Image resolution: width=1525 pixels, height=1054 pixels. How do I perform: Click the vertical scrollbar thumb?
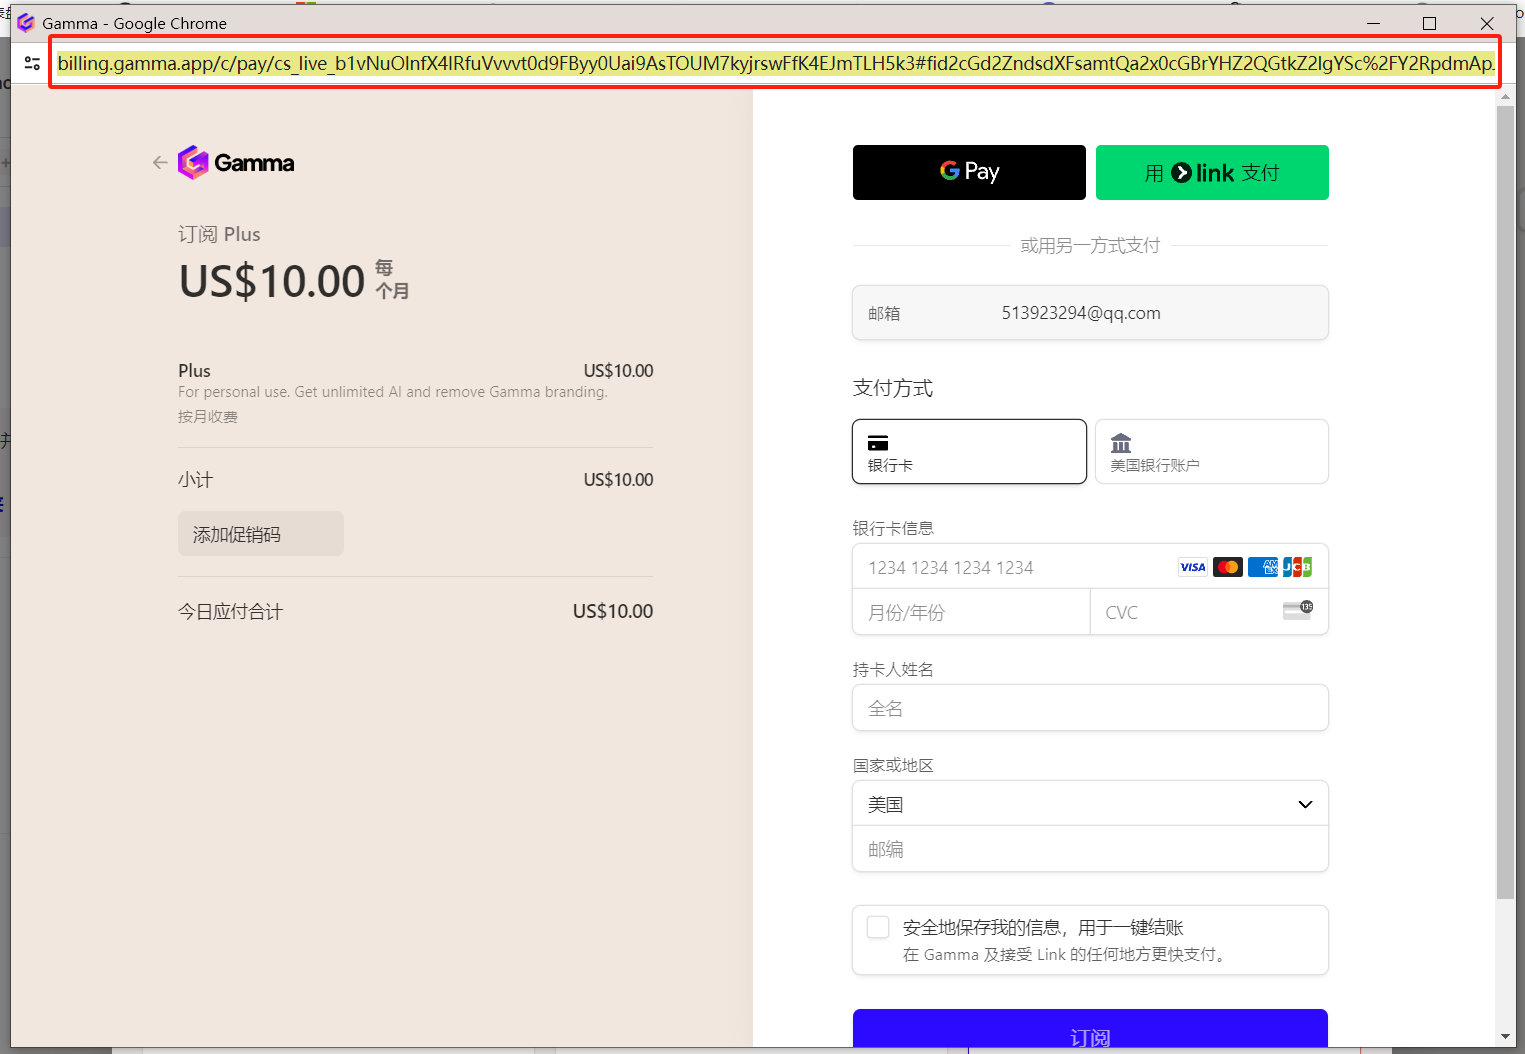pos(1505,503)
